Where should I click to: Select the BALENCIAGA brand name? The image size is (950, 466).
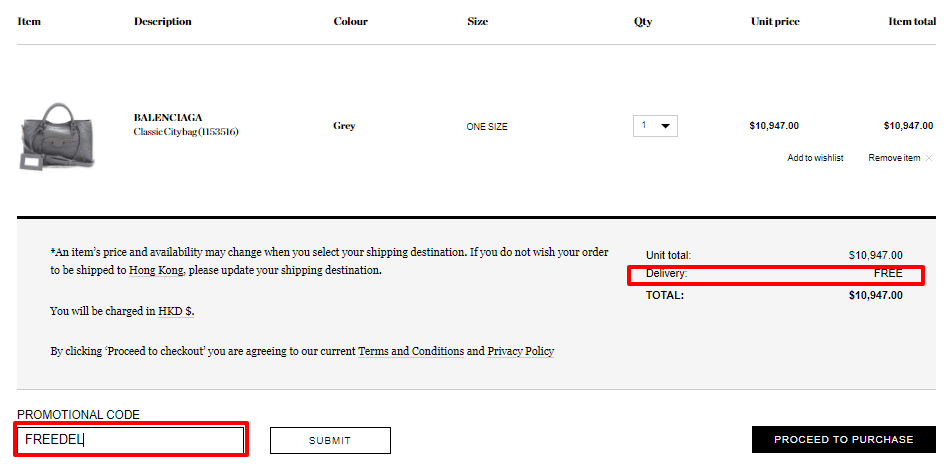pos(168,118)
